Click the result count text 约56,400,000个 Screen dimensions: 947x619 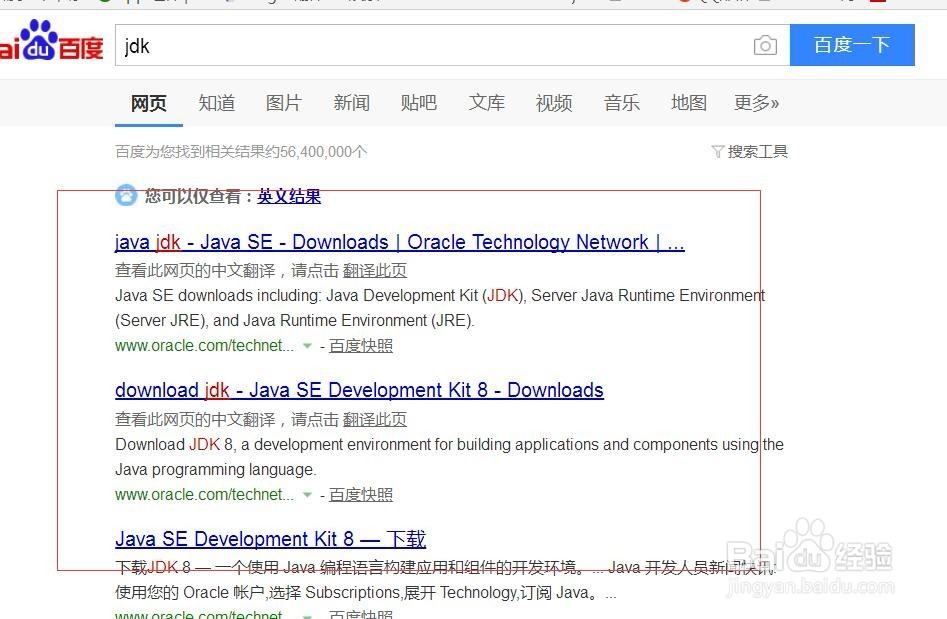coord(316,152)
